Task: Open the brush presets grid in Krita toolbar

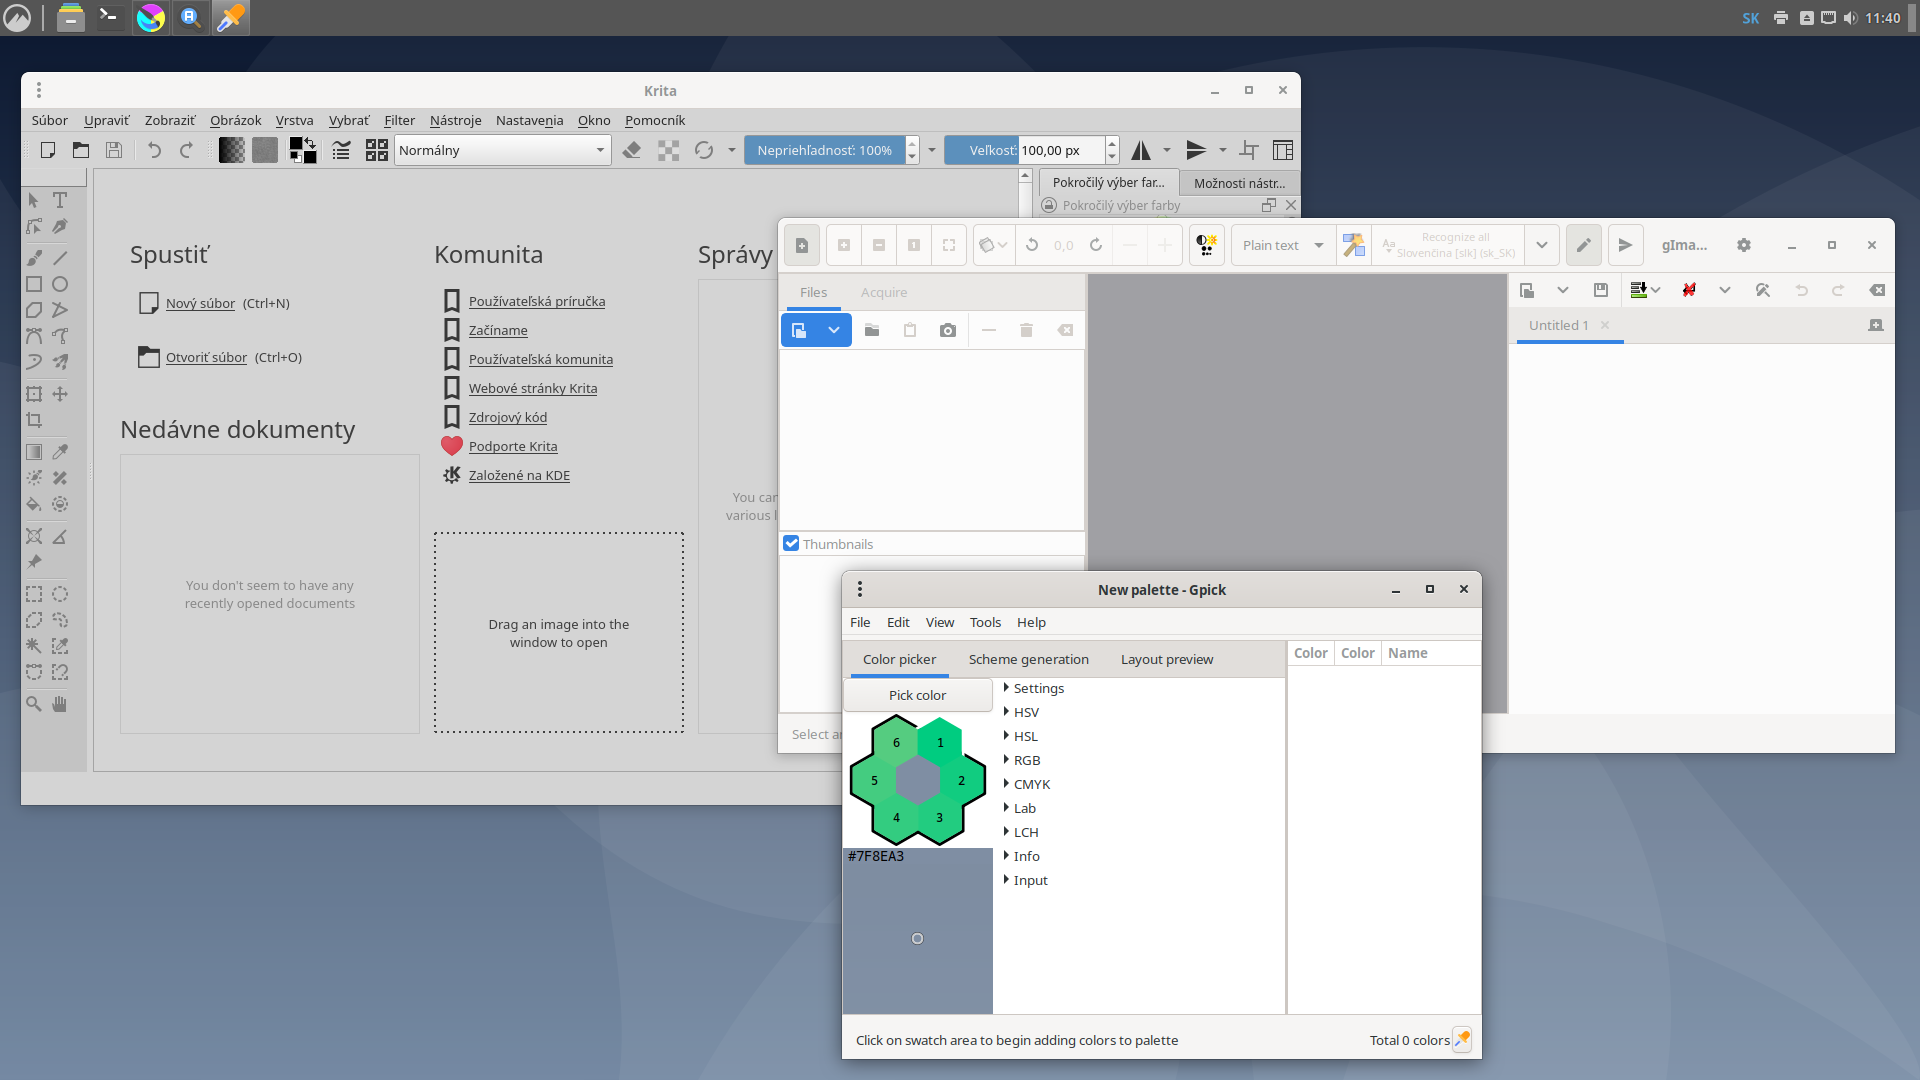Action: pyautogui.click(x=376, y=150)
